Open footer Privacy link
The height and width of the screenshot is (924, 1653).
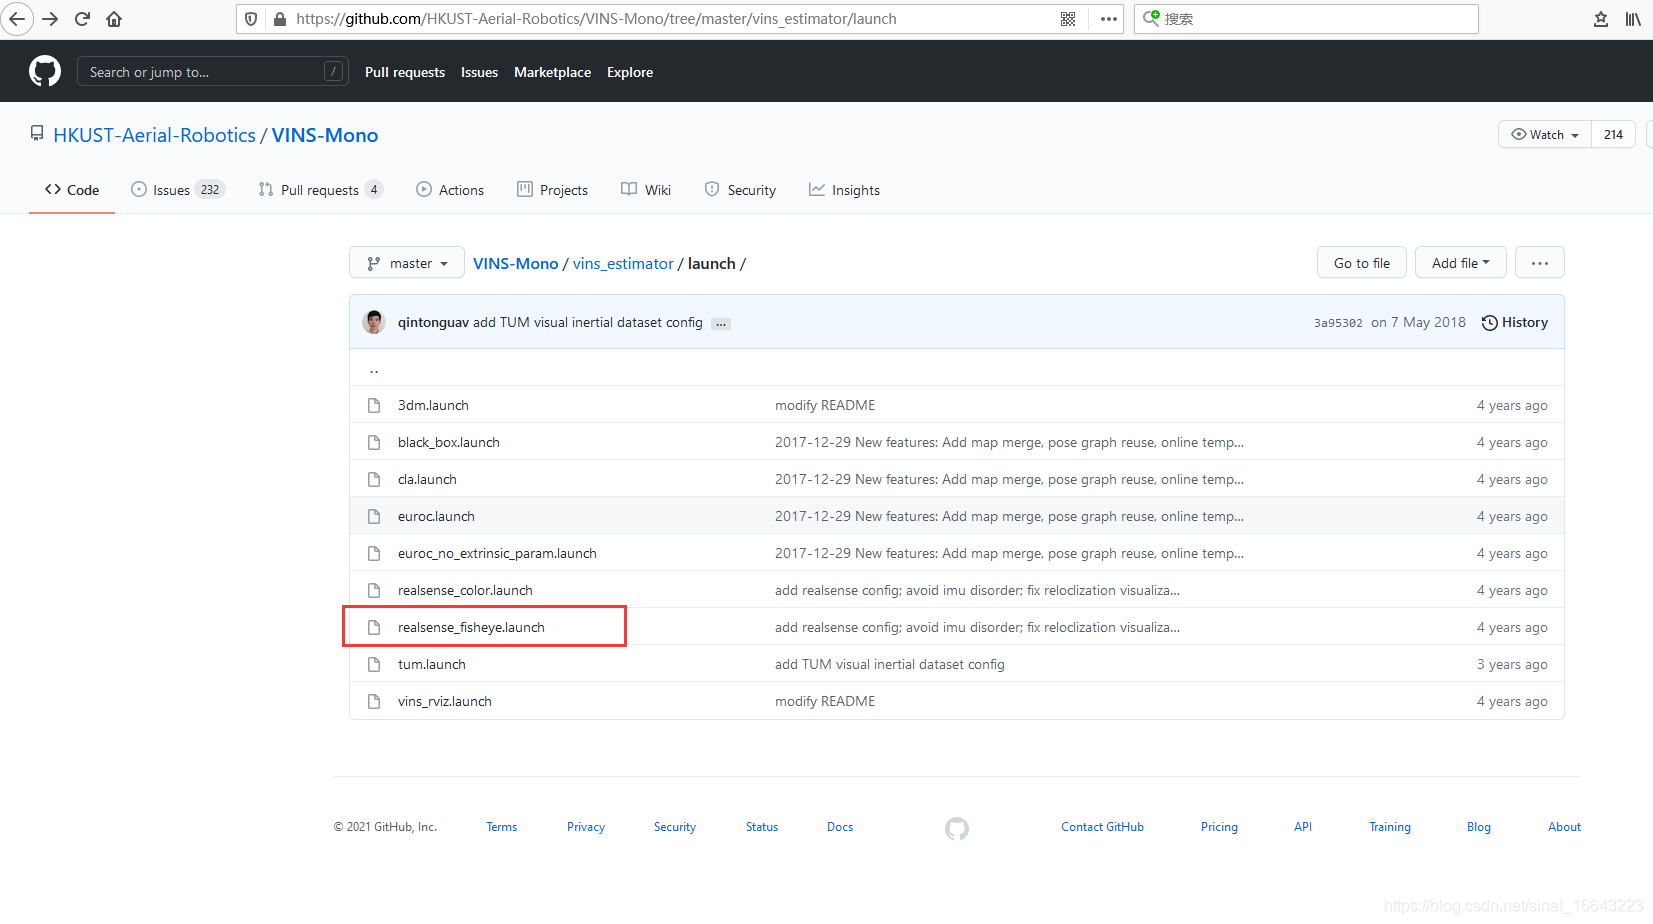coord(586,827)
